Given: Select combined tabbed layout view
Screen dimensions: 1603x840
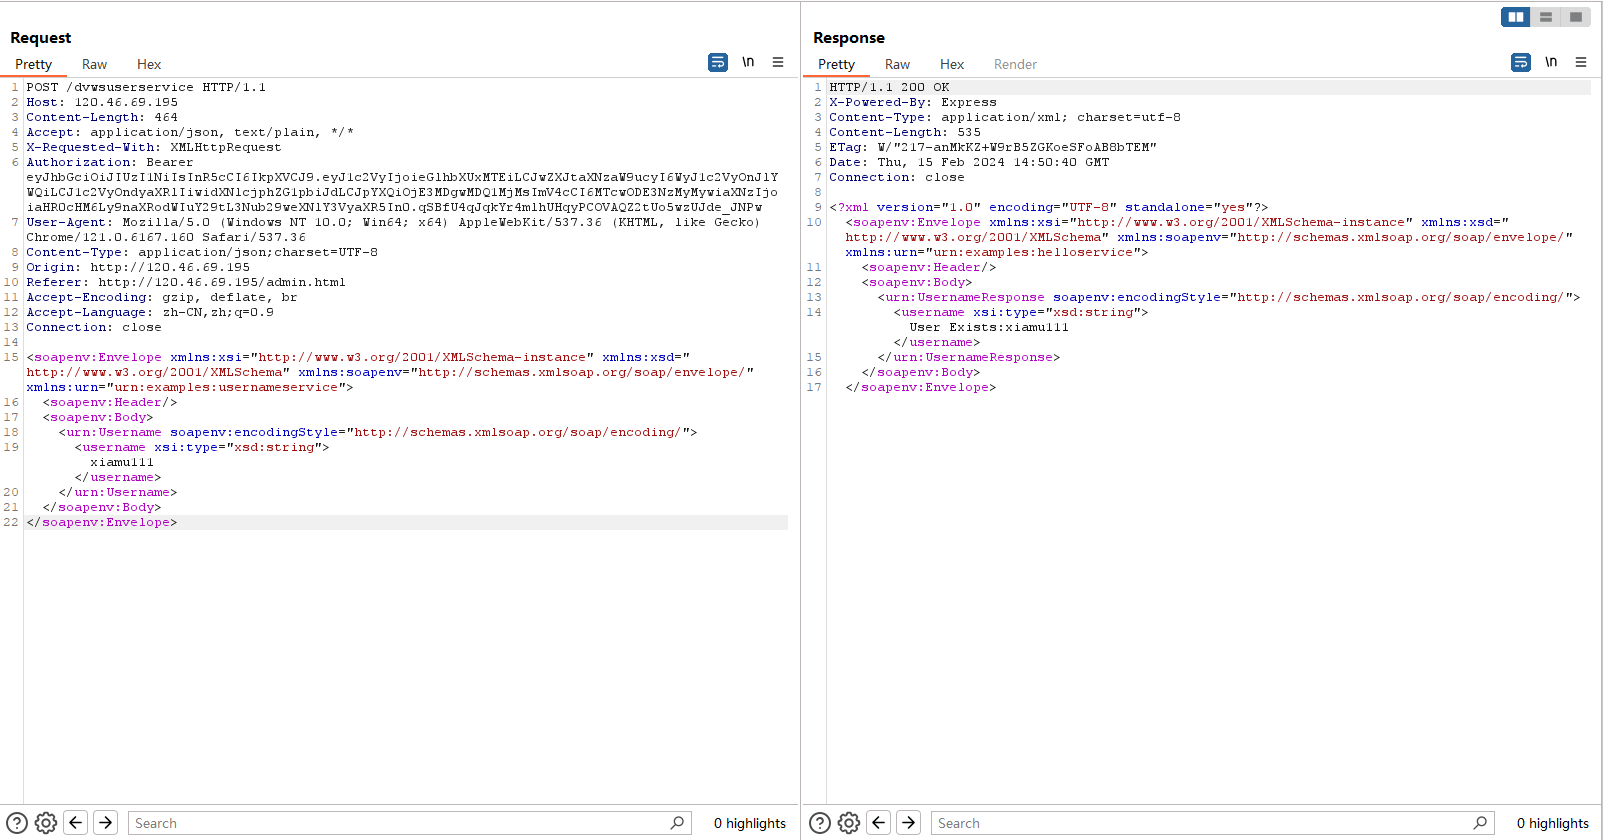Looking at the screenshot, I should coord(1576,17).
